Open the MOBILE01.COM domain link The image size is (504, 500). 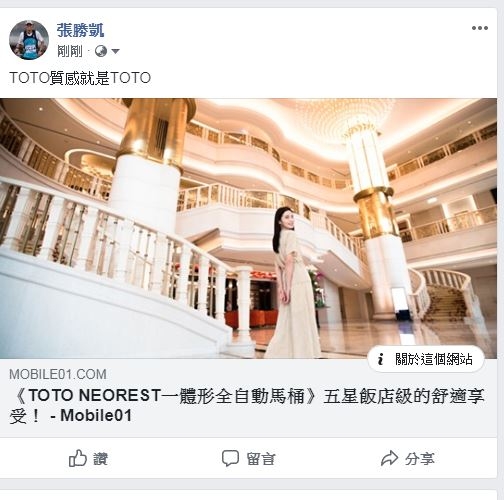point(58,374)
